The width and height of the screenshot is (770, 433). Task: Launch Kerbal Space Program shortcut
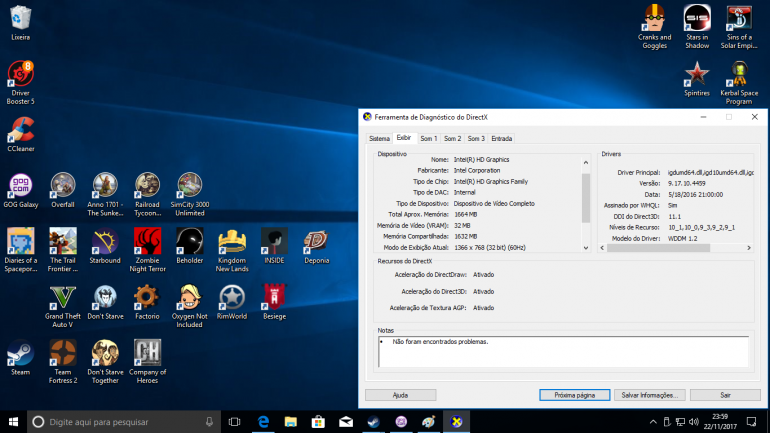(738, 74)
